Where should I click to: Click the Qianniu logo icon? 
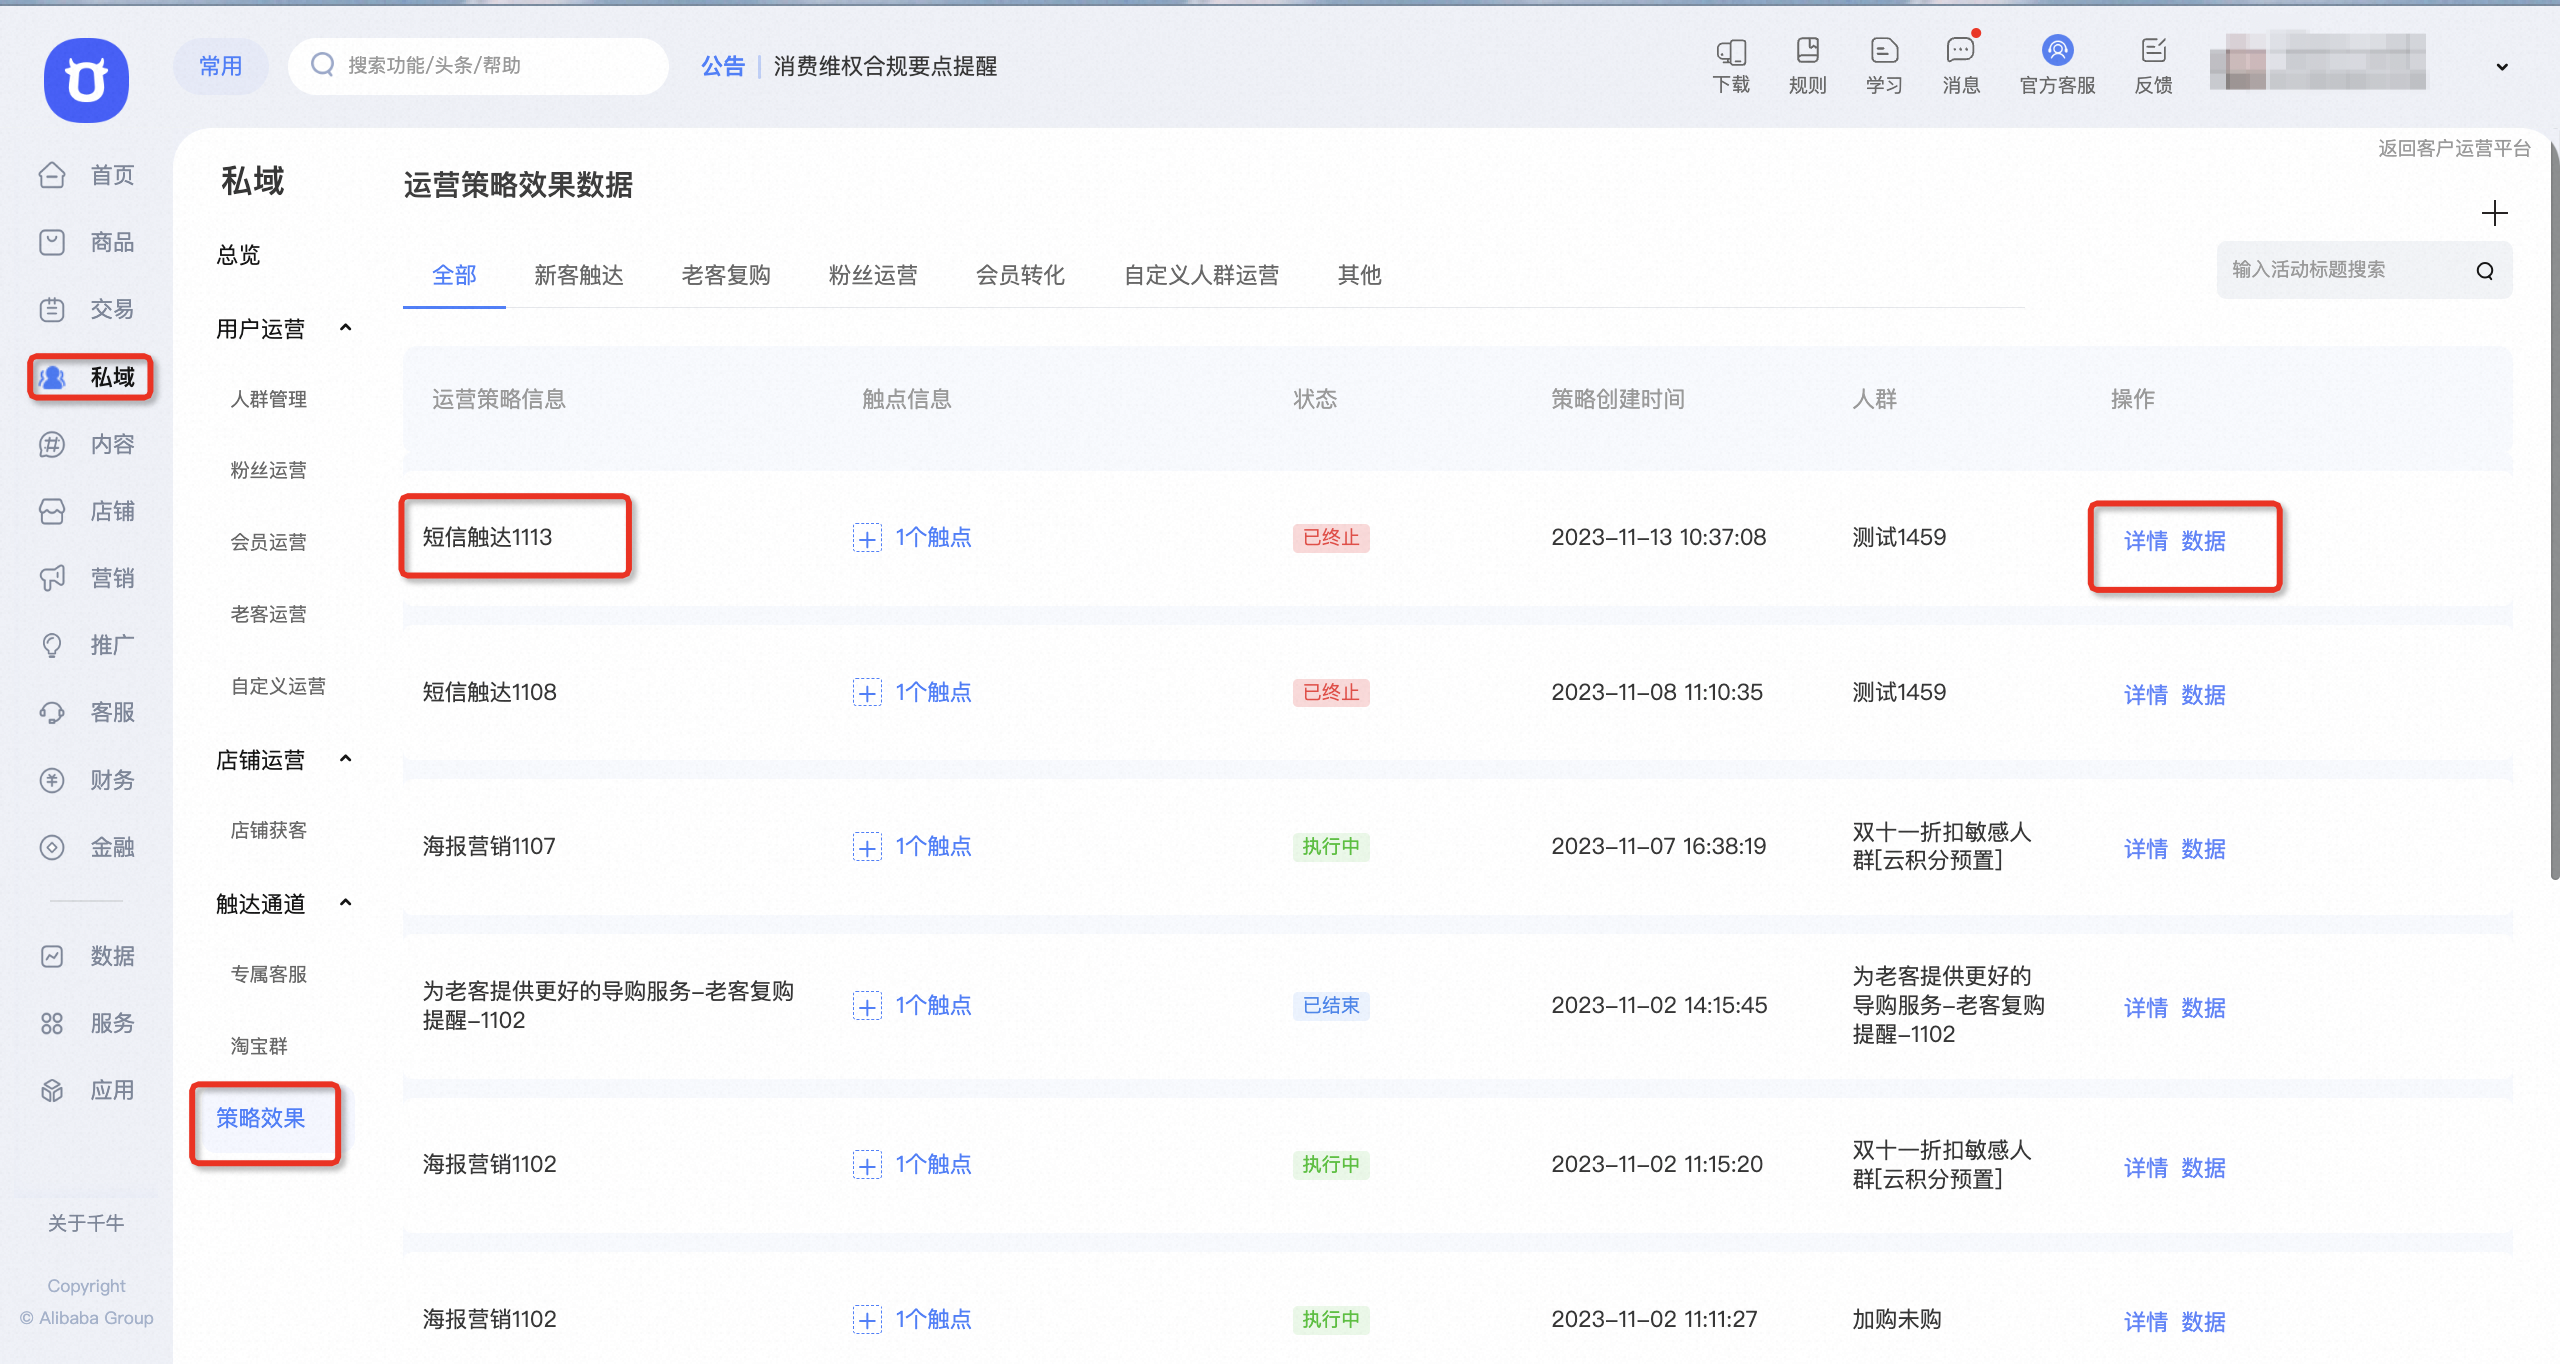(86, 80)
